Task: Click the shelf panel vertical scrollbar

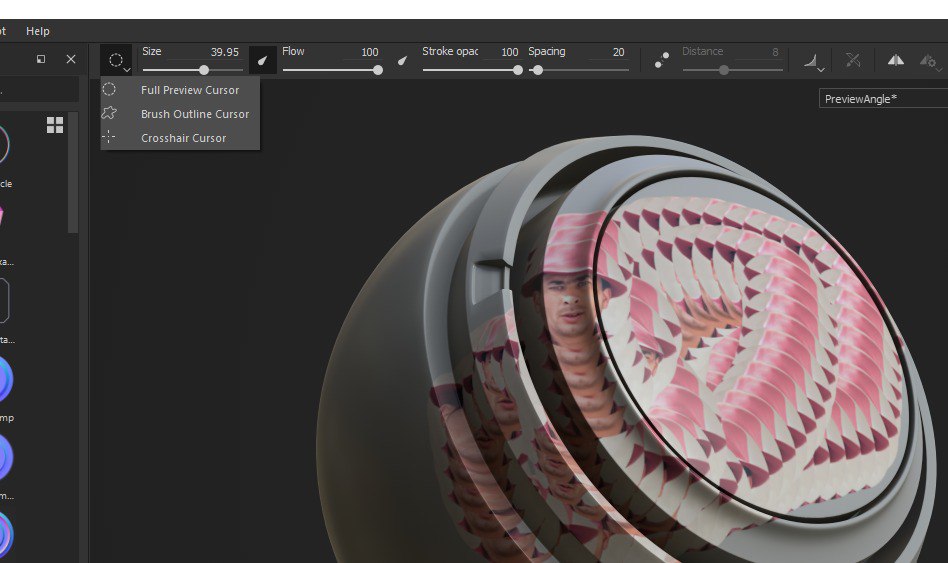Action: point(73,172)
